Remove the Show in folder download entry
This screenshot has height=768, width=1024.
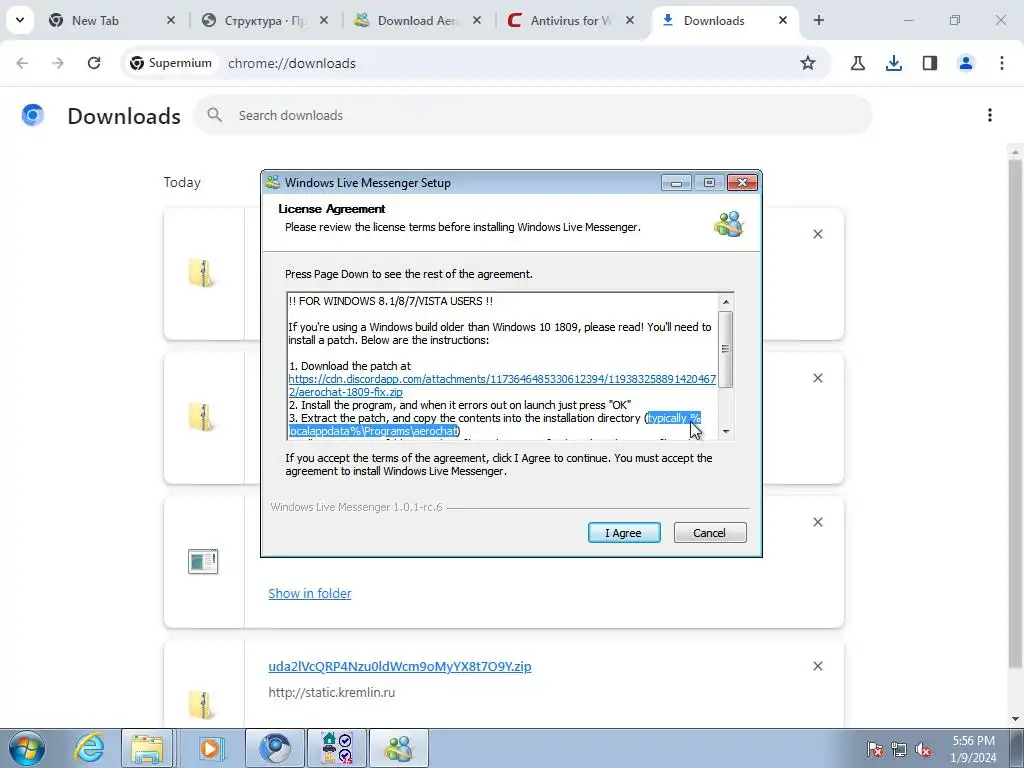tap(818, 522)
